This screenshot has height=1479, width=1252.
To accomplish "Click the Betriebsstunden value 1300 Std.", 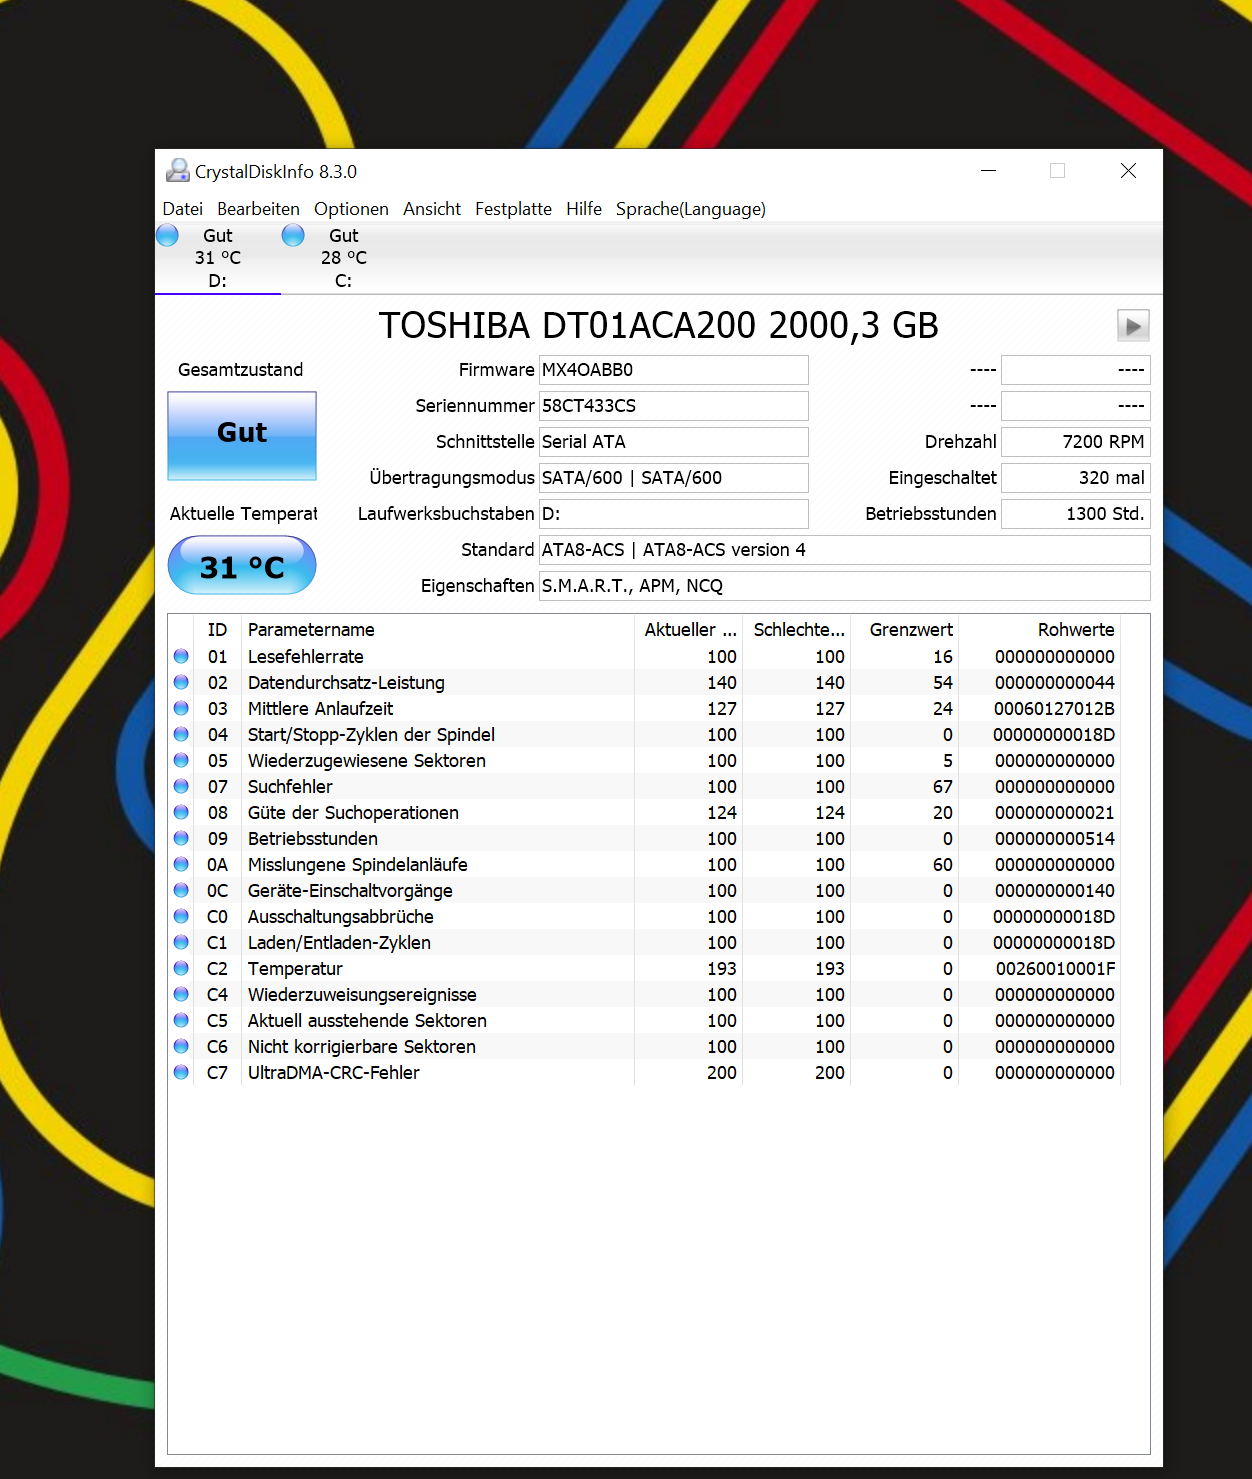I will click(1076, 514).
